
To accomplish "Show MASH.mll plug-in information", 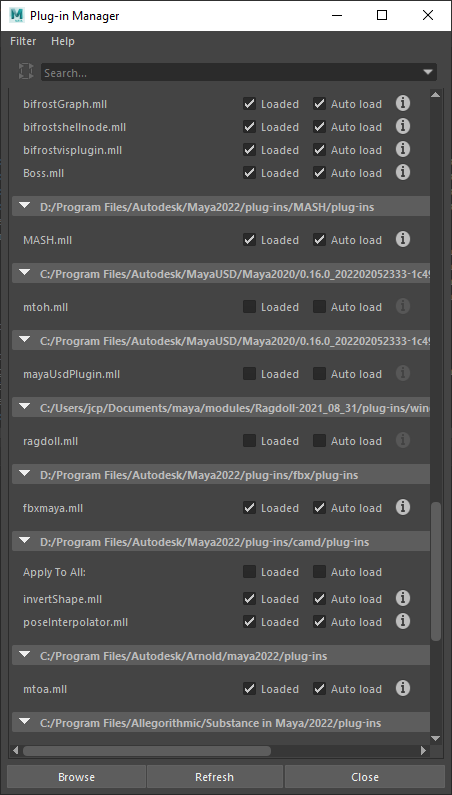I will click(403, 239).
